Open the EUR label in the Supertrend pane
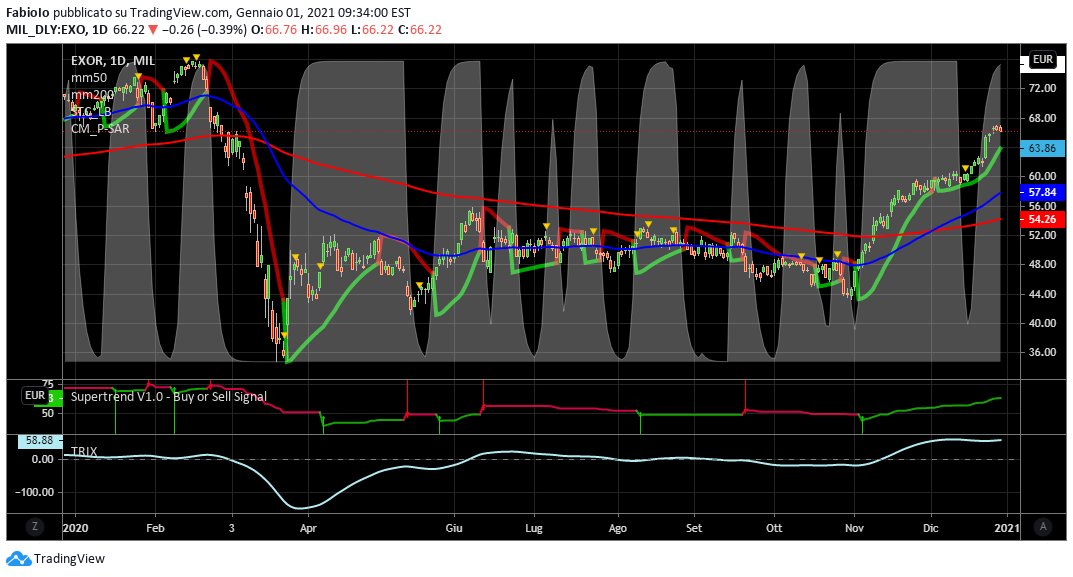Screen dimensions: 1073x577 coord(36,396)
